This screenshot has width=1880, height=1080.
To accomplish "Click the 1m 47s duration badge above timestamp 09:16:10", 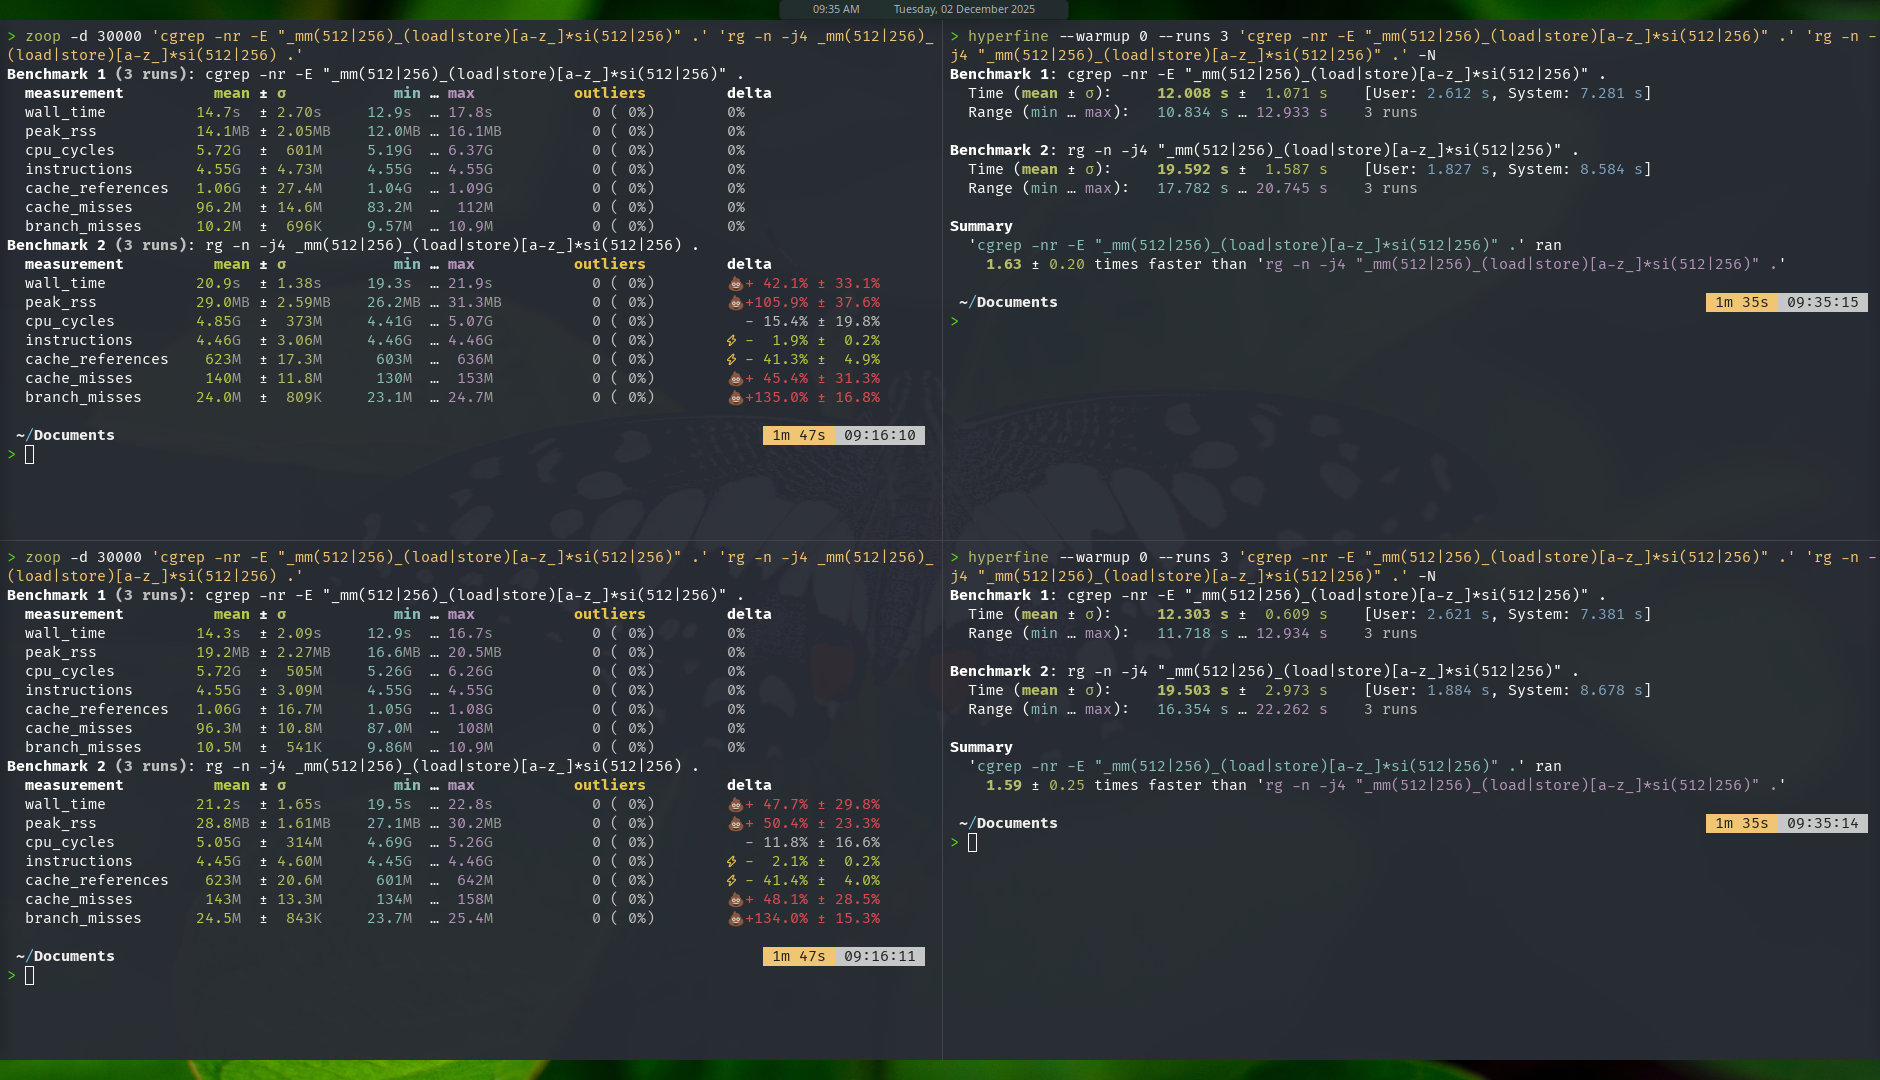I will click(798, 436).
